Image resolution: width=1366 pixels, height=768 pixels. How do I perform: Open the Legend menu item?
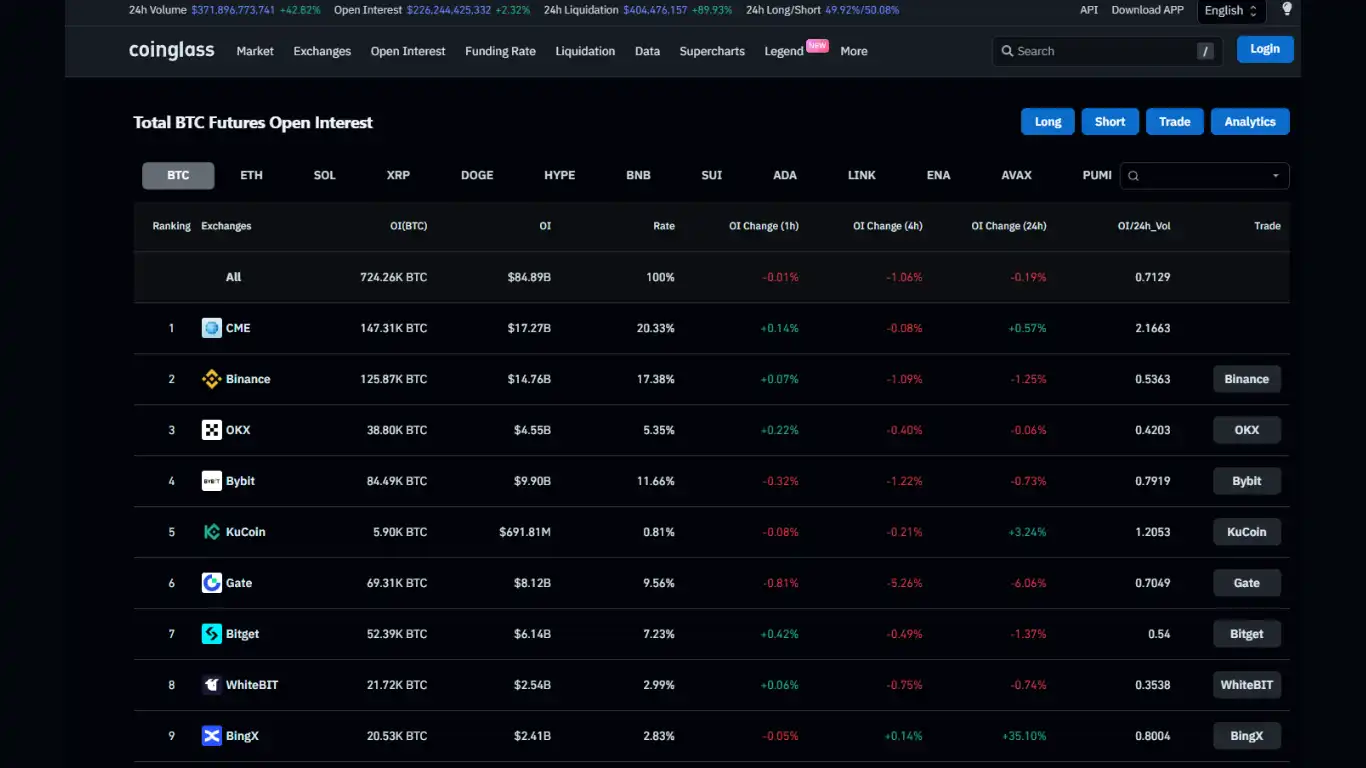[784, 51]
